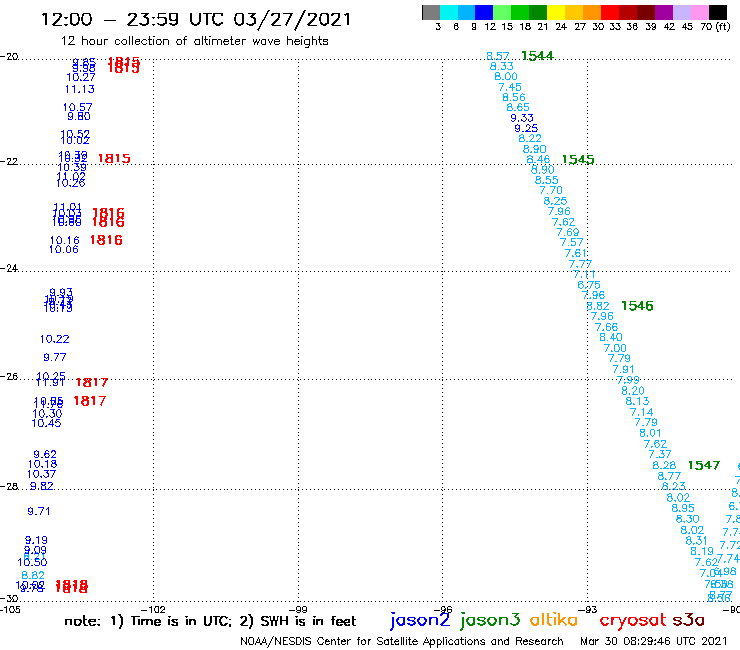This screenshot has width=740, height=650.
Task: Select wave height value 9.77
Action: 55,357
